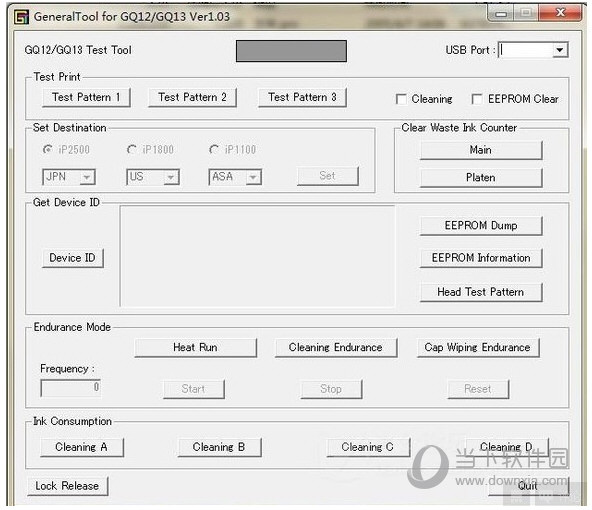
Task: Click the Set destination button
Action: [328, 176]
